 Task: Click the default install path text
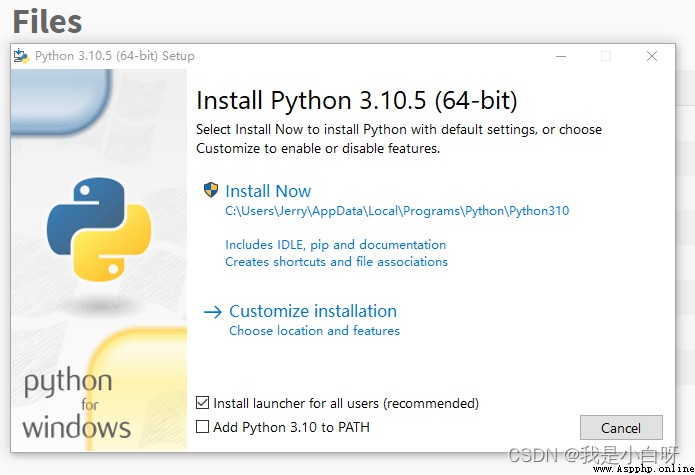click(397, 211)
